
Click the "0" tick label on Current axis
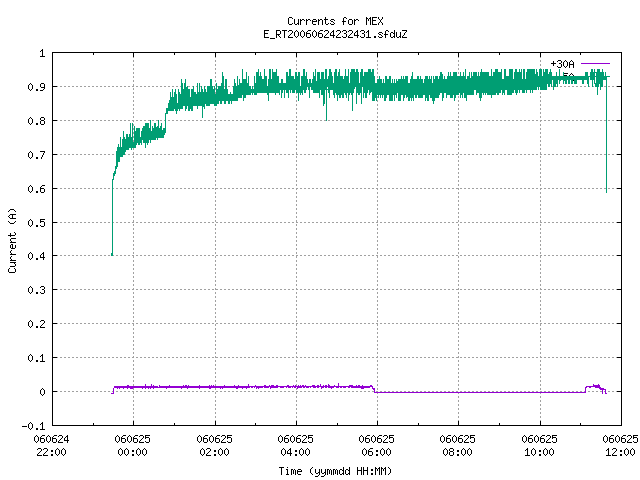point(42,392)
